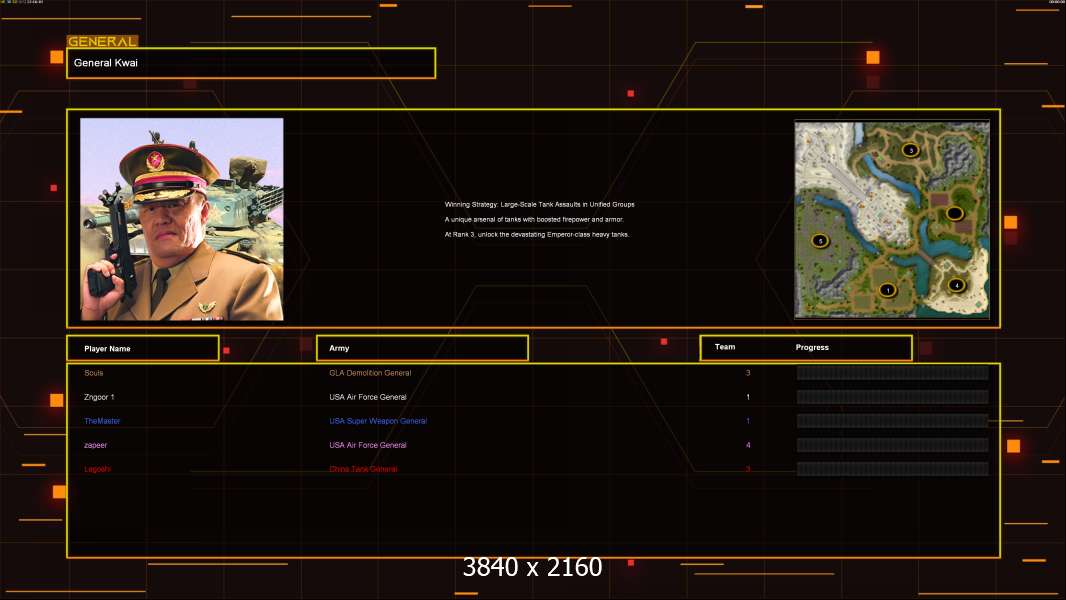Viewport: 1066px width, 600px height.
Task: Select player name TheMaster
Action: click(102, 421)
